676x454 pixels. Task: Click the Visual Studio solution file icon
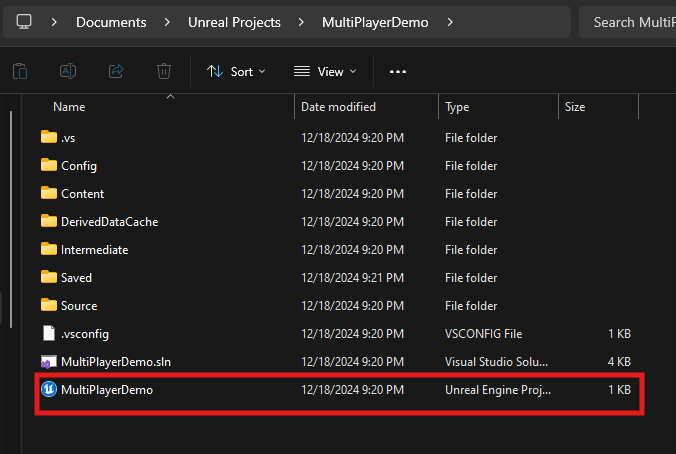point(49,362)
